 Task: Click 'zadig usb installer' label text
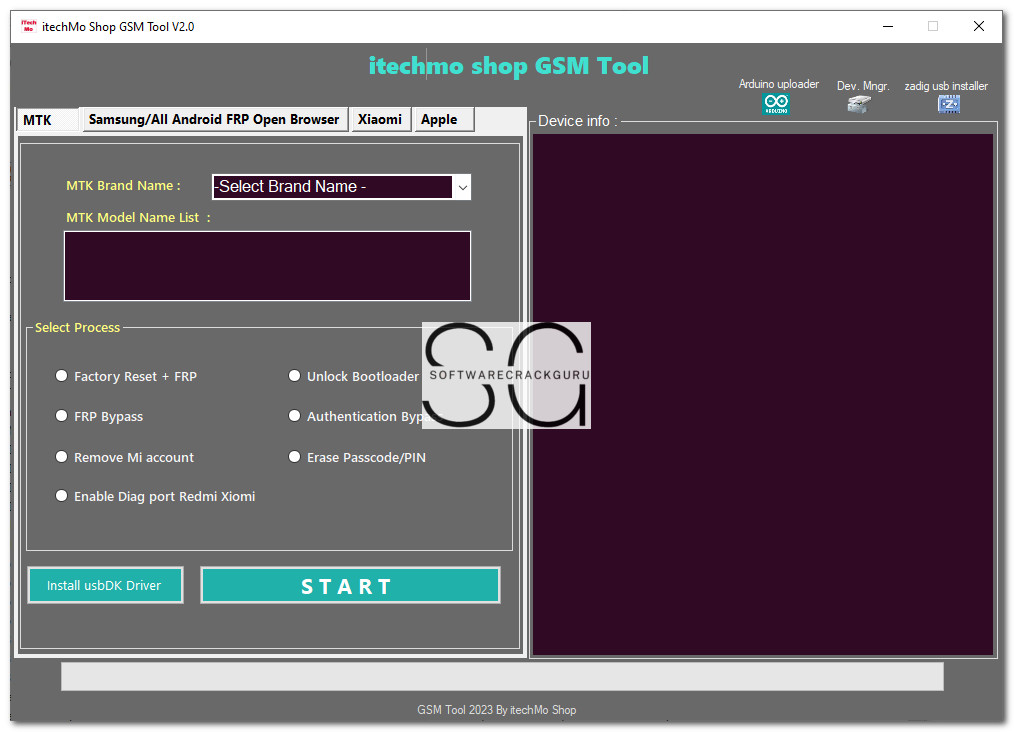point(945,86)
